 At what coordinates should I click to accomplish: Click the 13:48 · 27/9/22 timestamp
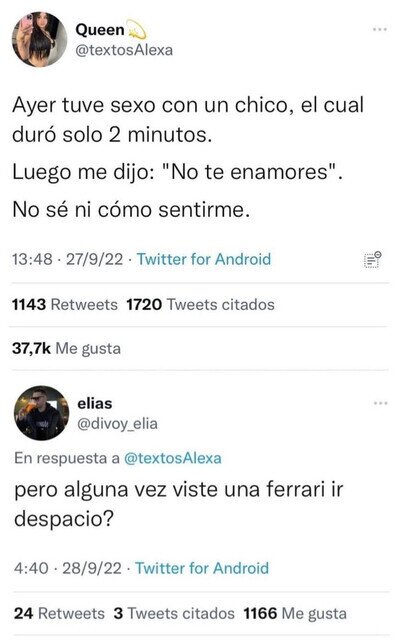67,259
